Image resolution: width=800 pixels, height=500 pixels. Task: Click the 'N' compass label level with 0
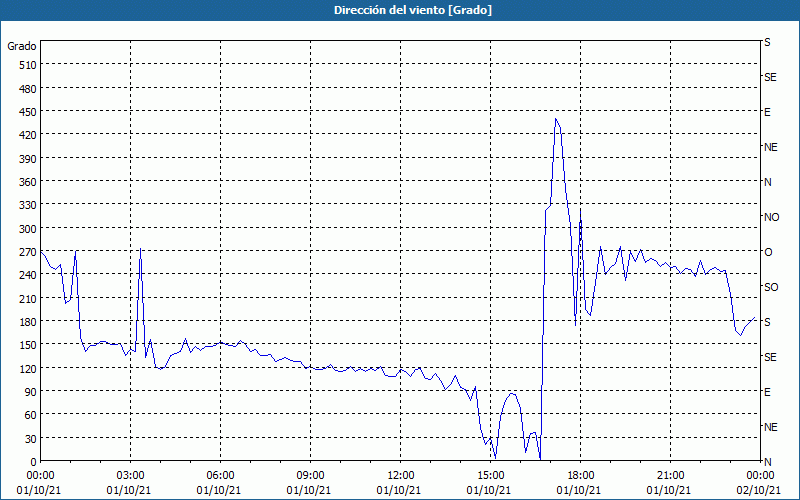coord(767,462)
